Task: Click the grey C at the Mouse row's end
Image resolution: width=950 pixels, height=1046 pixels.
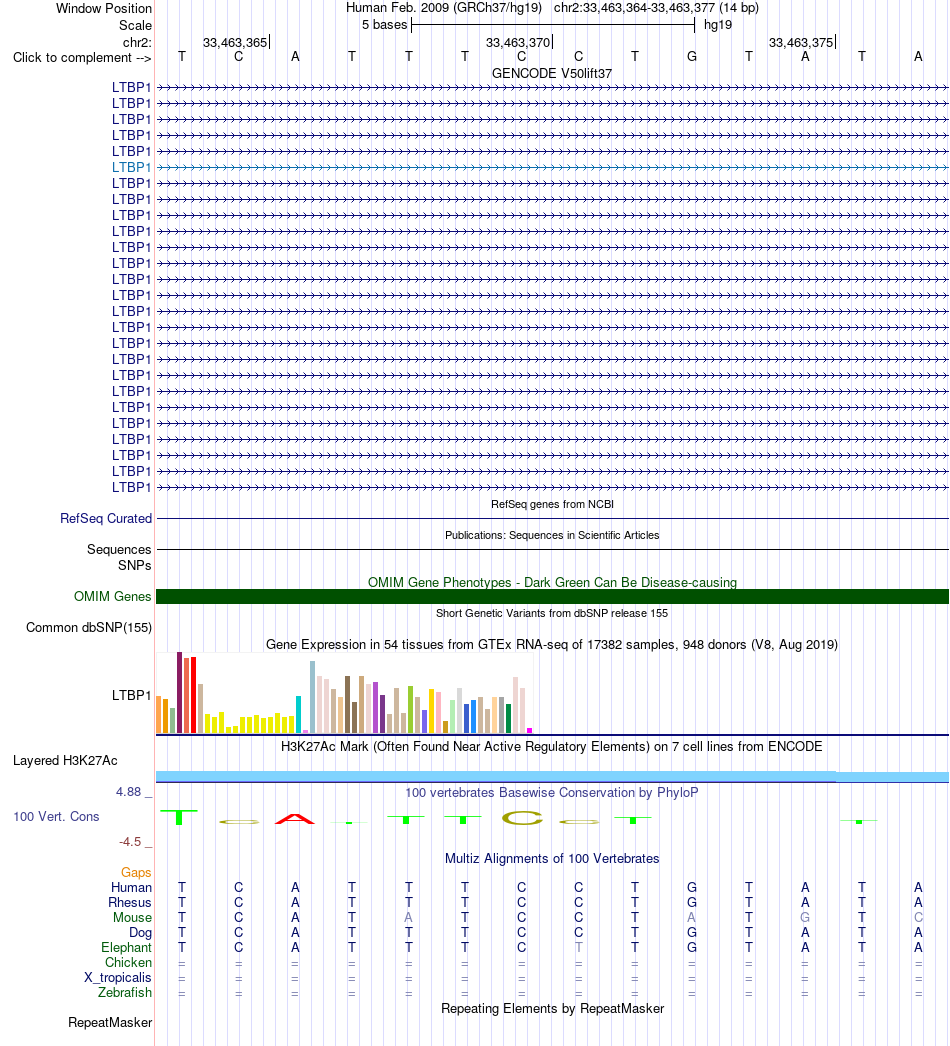Action: point(919,917)
